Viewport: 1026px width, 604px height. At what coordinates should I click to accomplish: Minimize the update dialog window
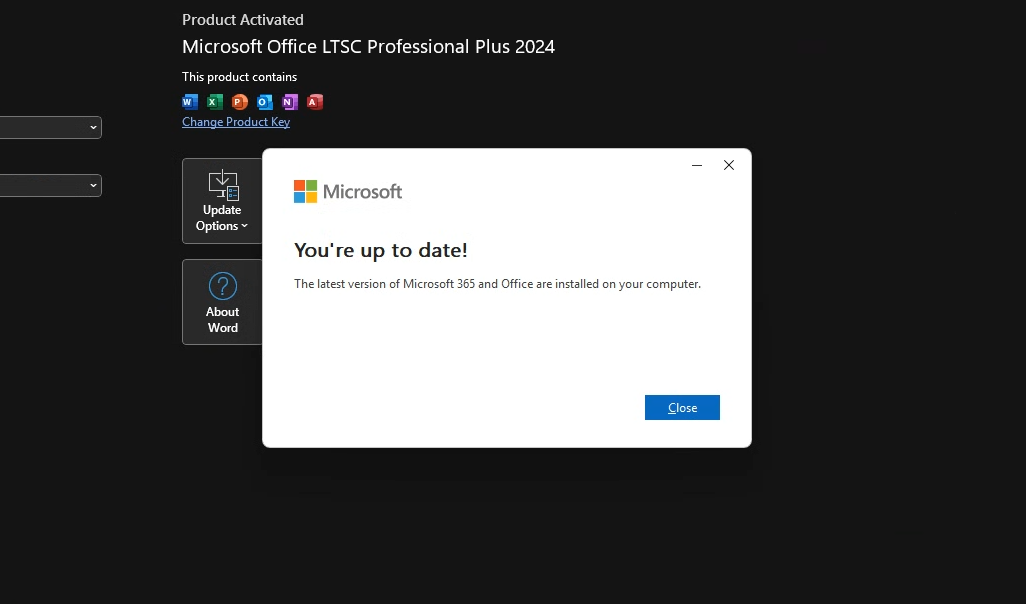click(697, 165)
